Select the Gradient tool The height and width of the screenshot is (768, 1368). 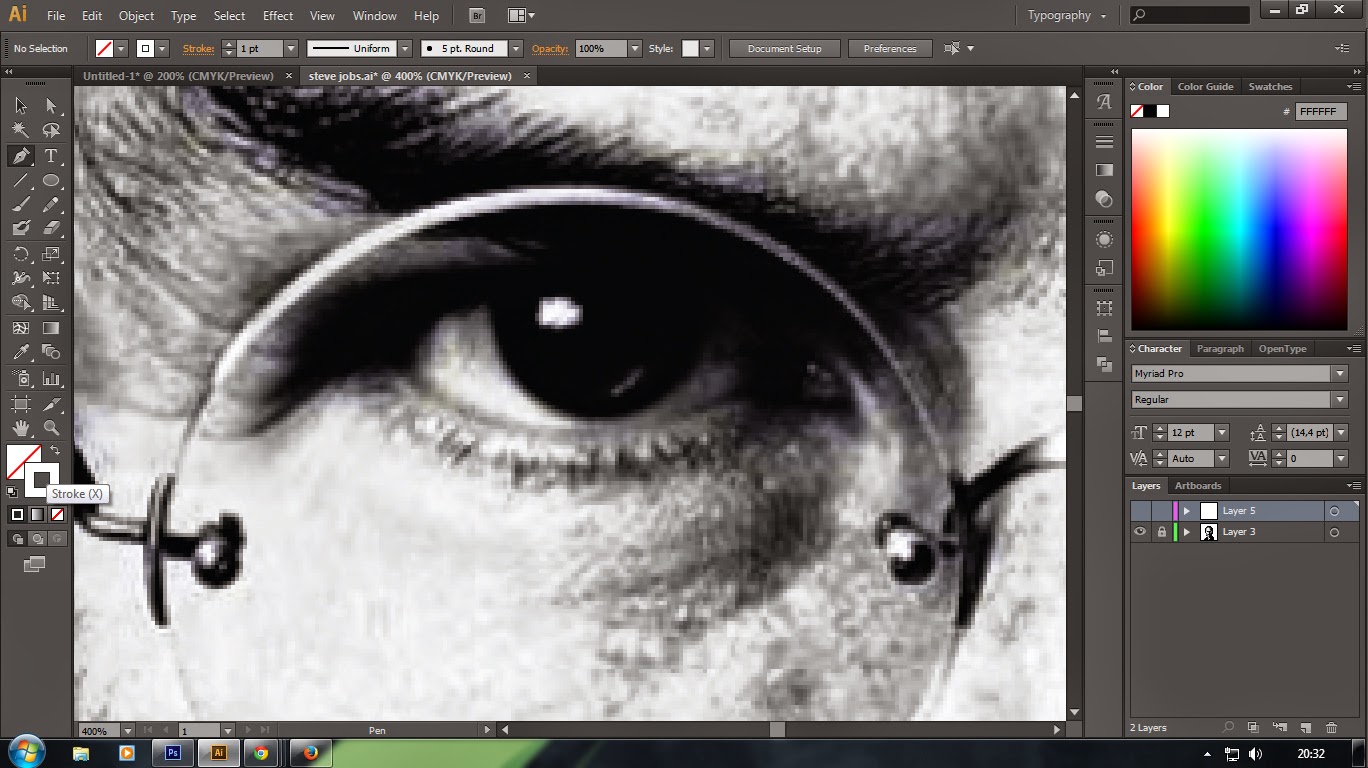tap(51, 327)
